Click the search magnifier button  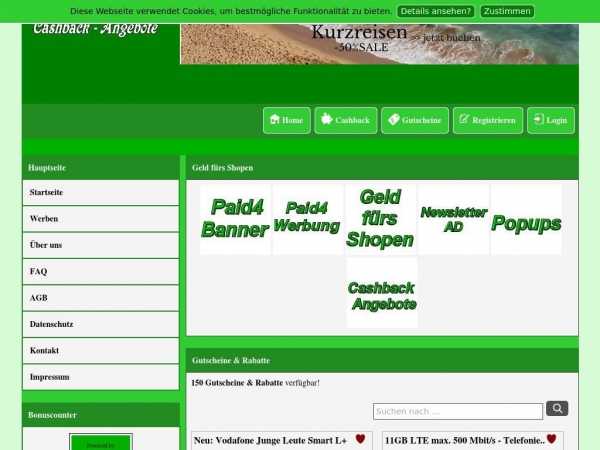(557, 408)
